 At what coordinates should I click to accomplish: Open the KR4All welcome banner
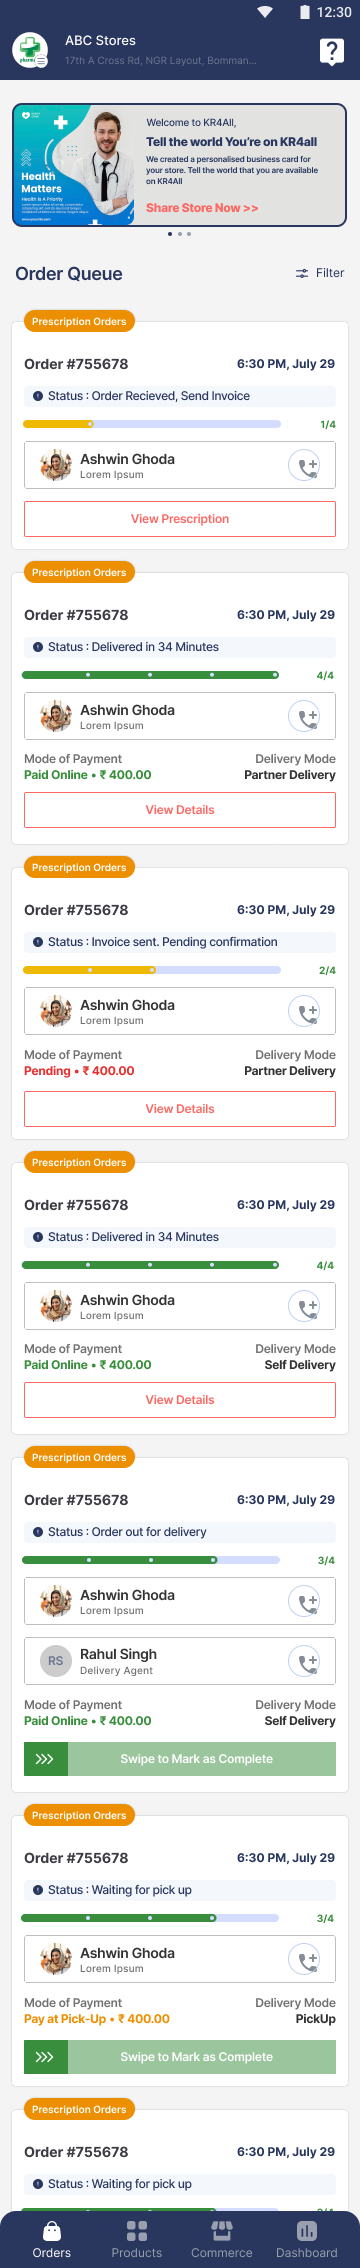(x=180, y=165)
